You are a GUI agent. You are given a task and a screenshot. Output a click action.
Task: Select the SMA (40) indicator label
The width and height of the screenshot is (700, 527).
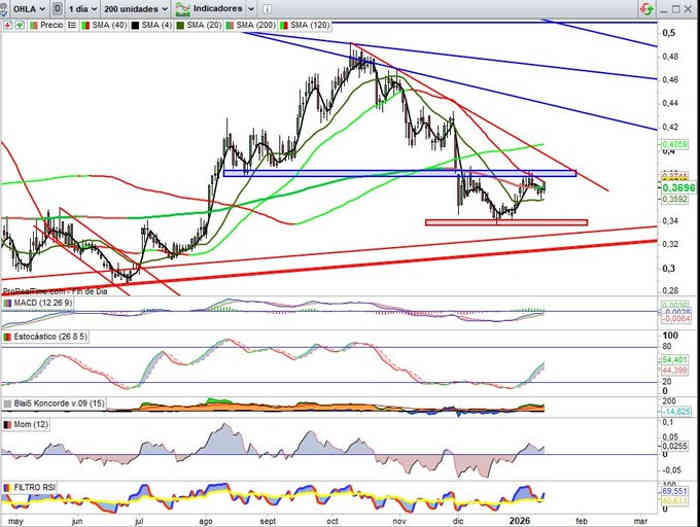(109, 24)
